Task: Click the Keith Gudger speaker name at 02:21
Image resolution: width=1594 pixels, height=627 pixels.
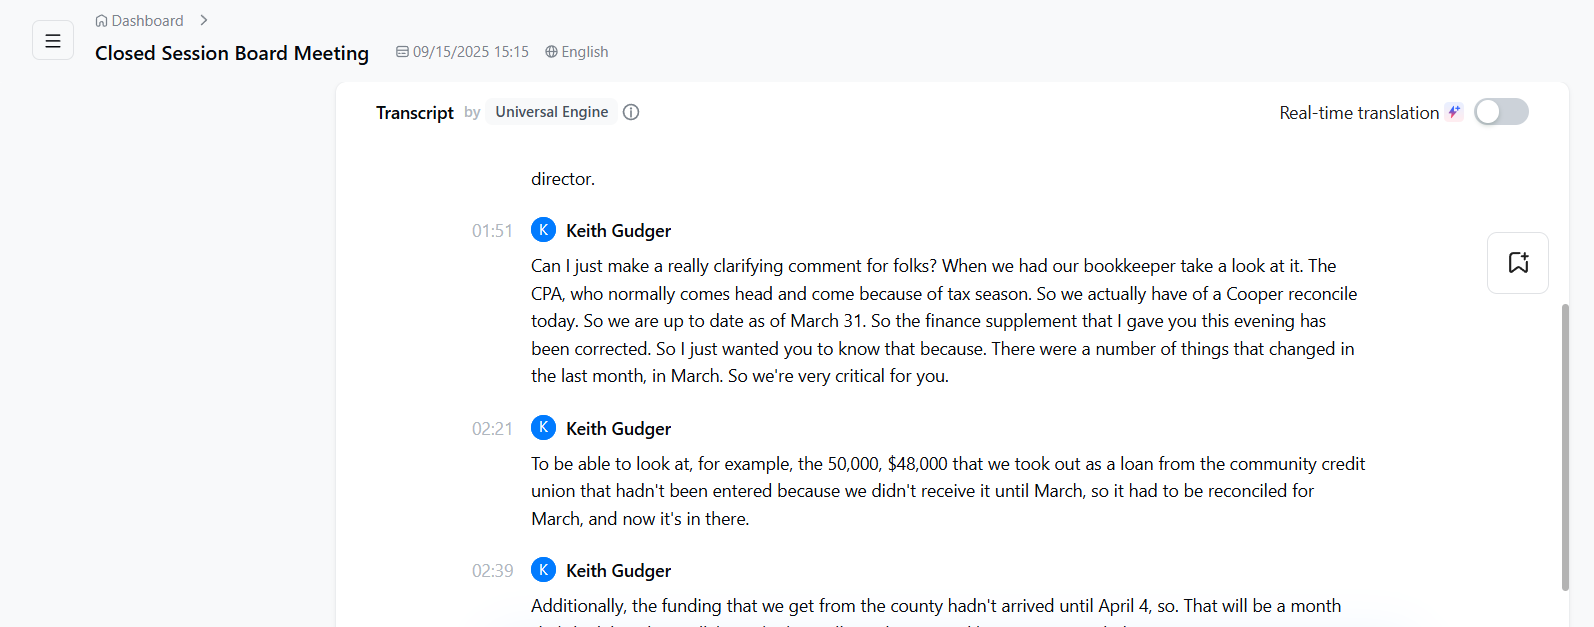Action: 618,429
